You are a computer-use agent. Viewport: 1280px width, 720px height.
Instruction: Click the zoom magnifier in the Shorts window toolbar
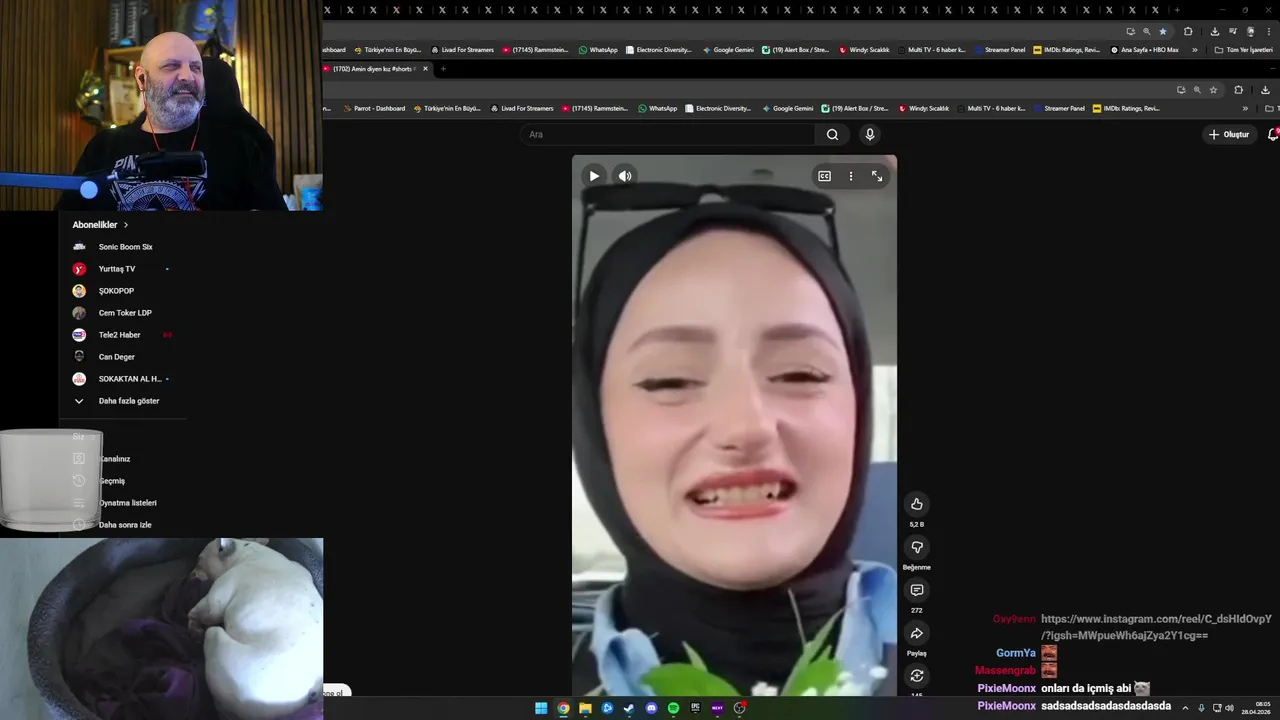coord(1197,89)
